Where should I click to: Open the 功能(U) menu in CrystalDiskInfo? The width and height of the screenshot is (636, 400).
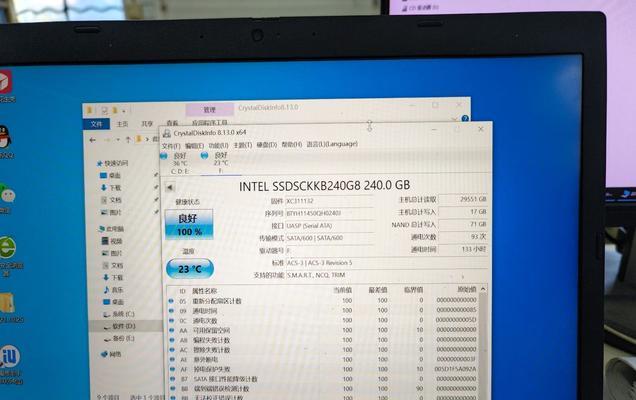[x=218, y=145]
